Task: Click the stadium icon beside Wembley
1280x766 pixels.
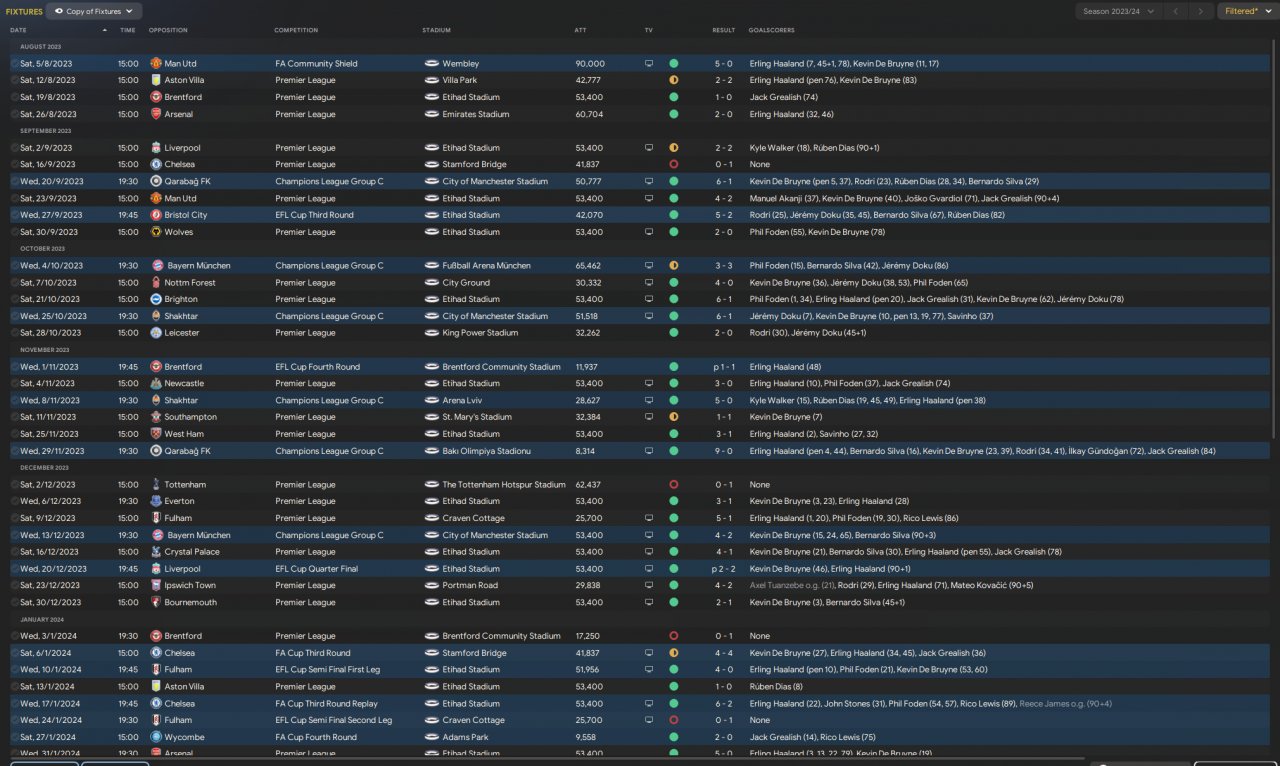Action: 431,63
